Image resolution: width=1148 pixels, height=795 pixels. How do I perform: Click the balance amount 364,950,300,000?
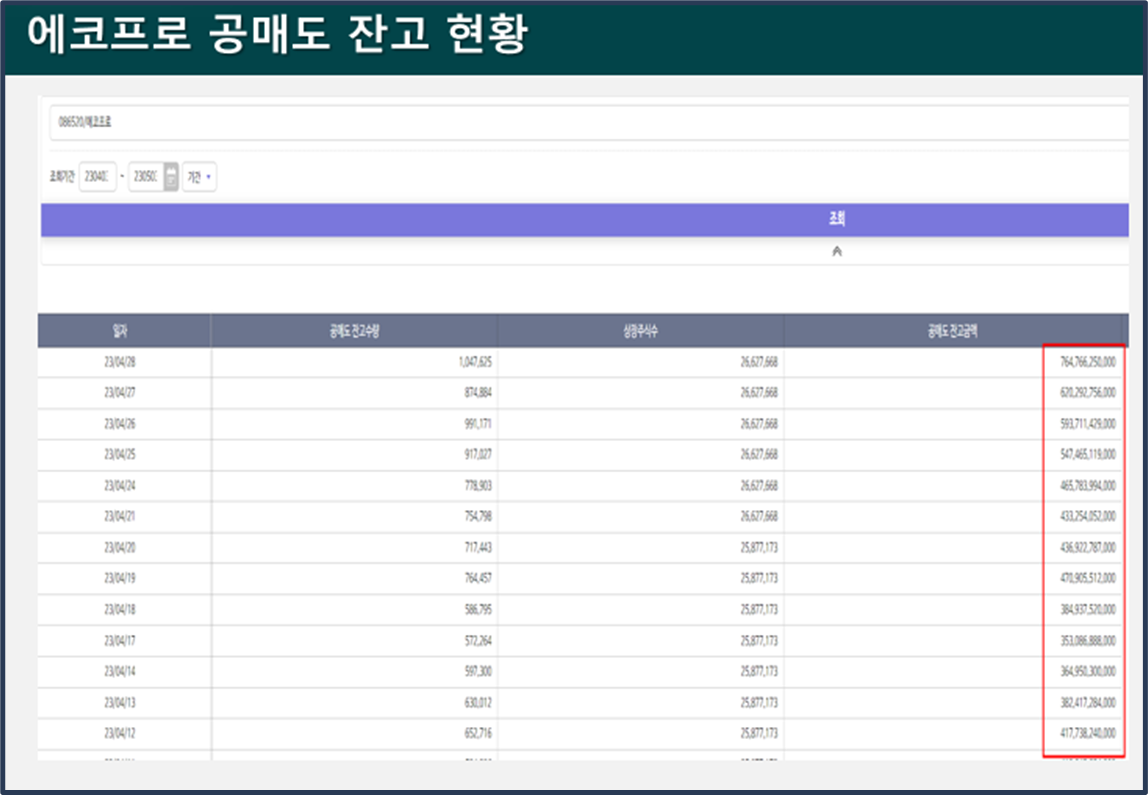(x=1088, y=671)
